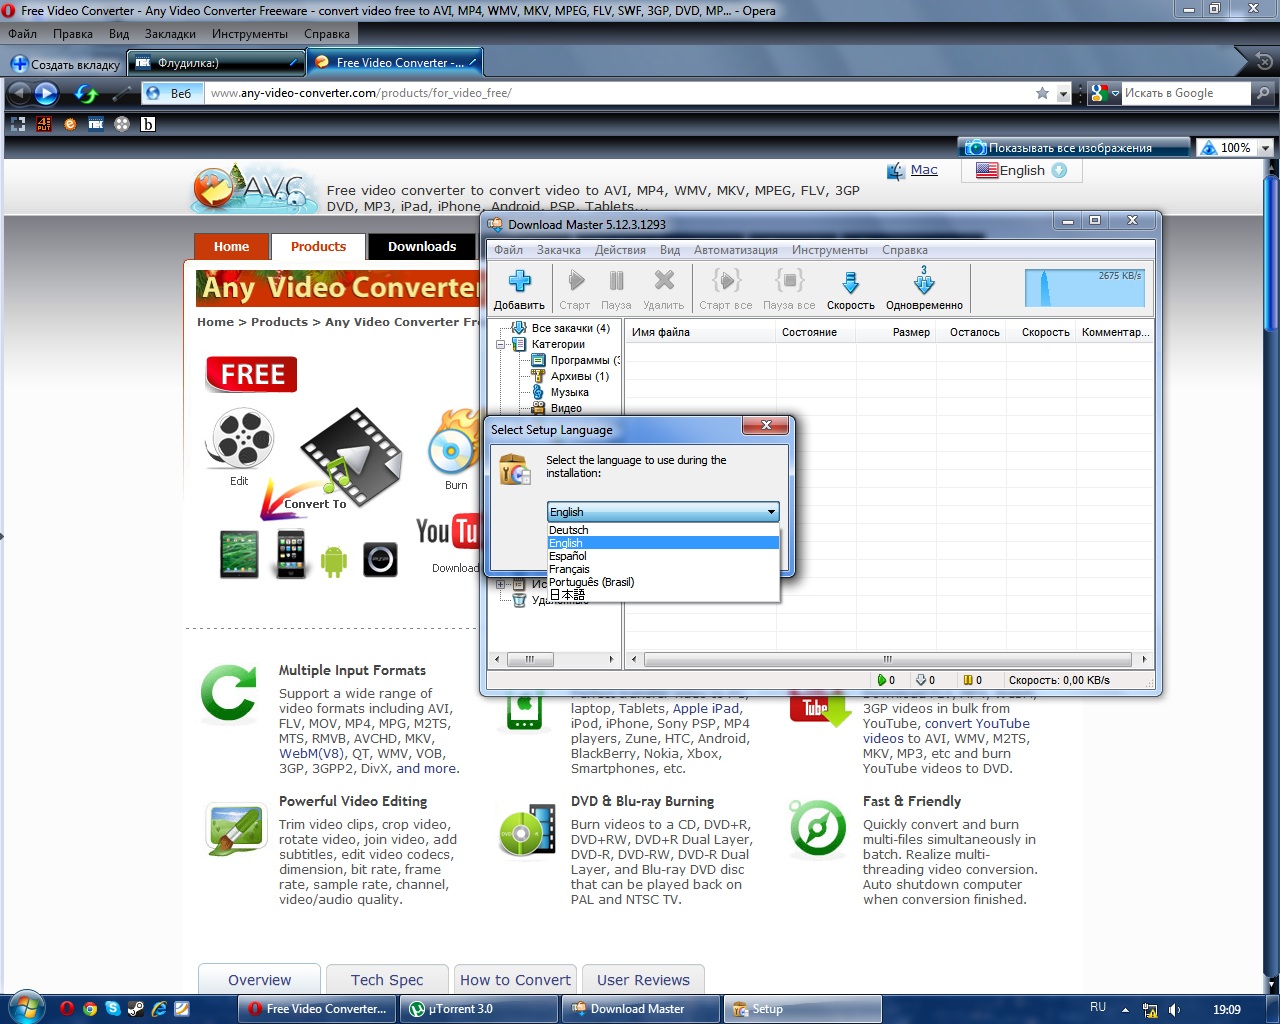Click the Имя файла column header
Viewport: 1280px width, 1024px height.
[x=701, y=332]
